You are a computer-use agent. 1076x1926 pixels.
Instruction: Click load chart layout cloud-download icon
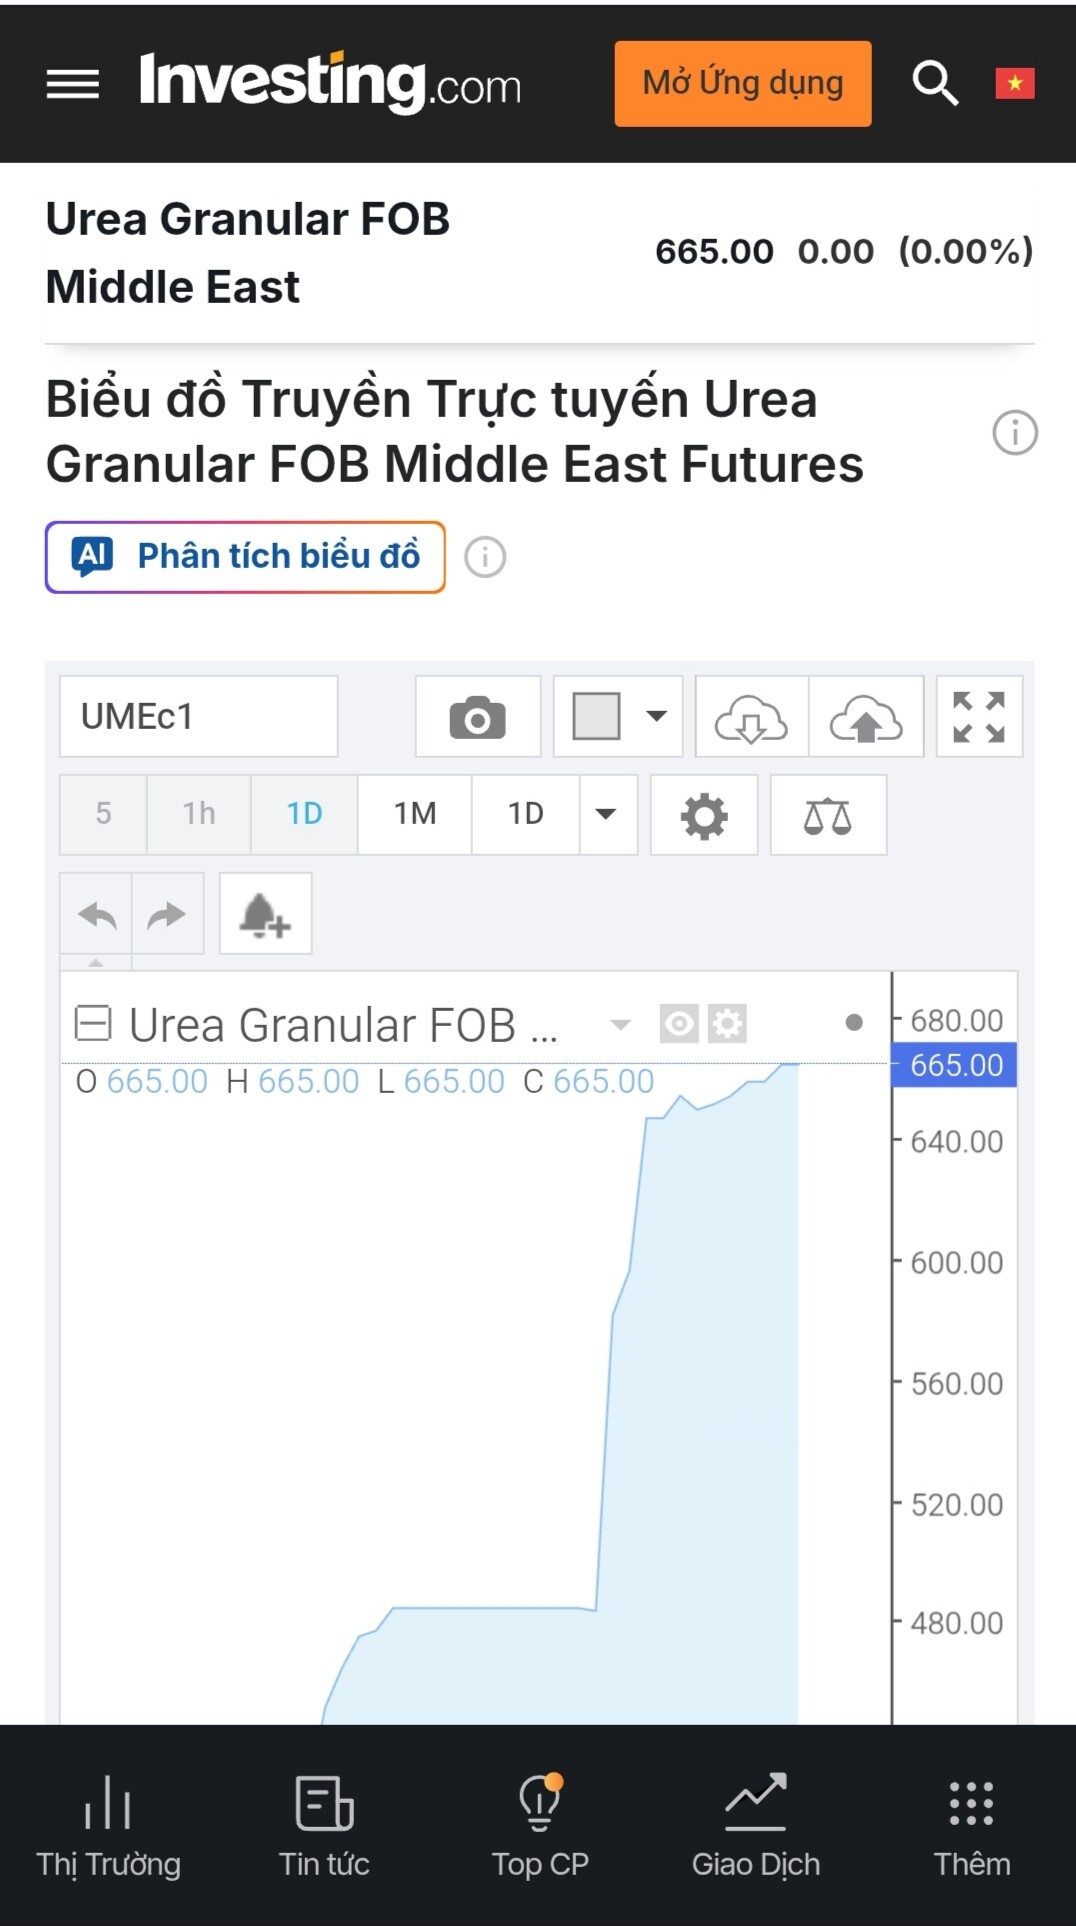751,717
